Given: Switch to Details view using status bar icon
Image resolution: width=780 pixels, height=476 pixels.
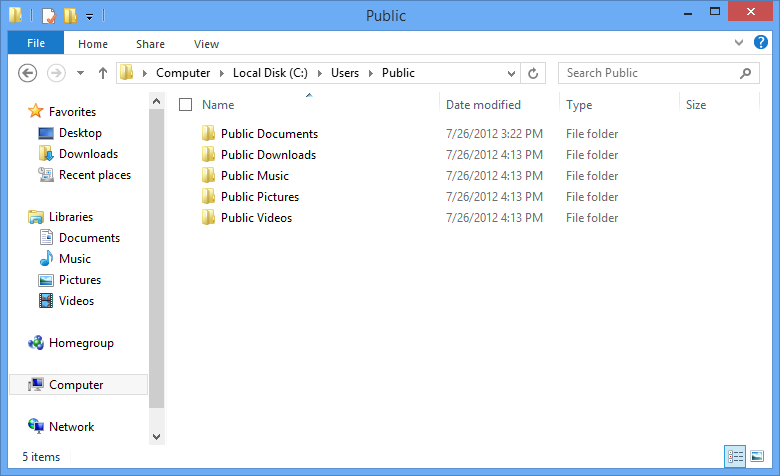Looking at the screenshot, I should (735, 456).
